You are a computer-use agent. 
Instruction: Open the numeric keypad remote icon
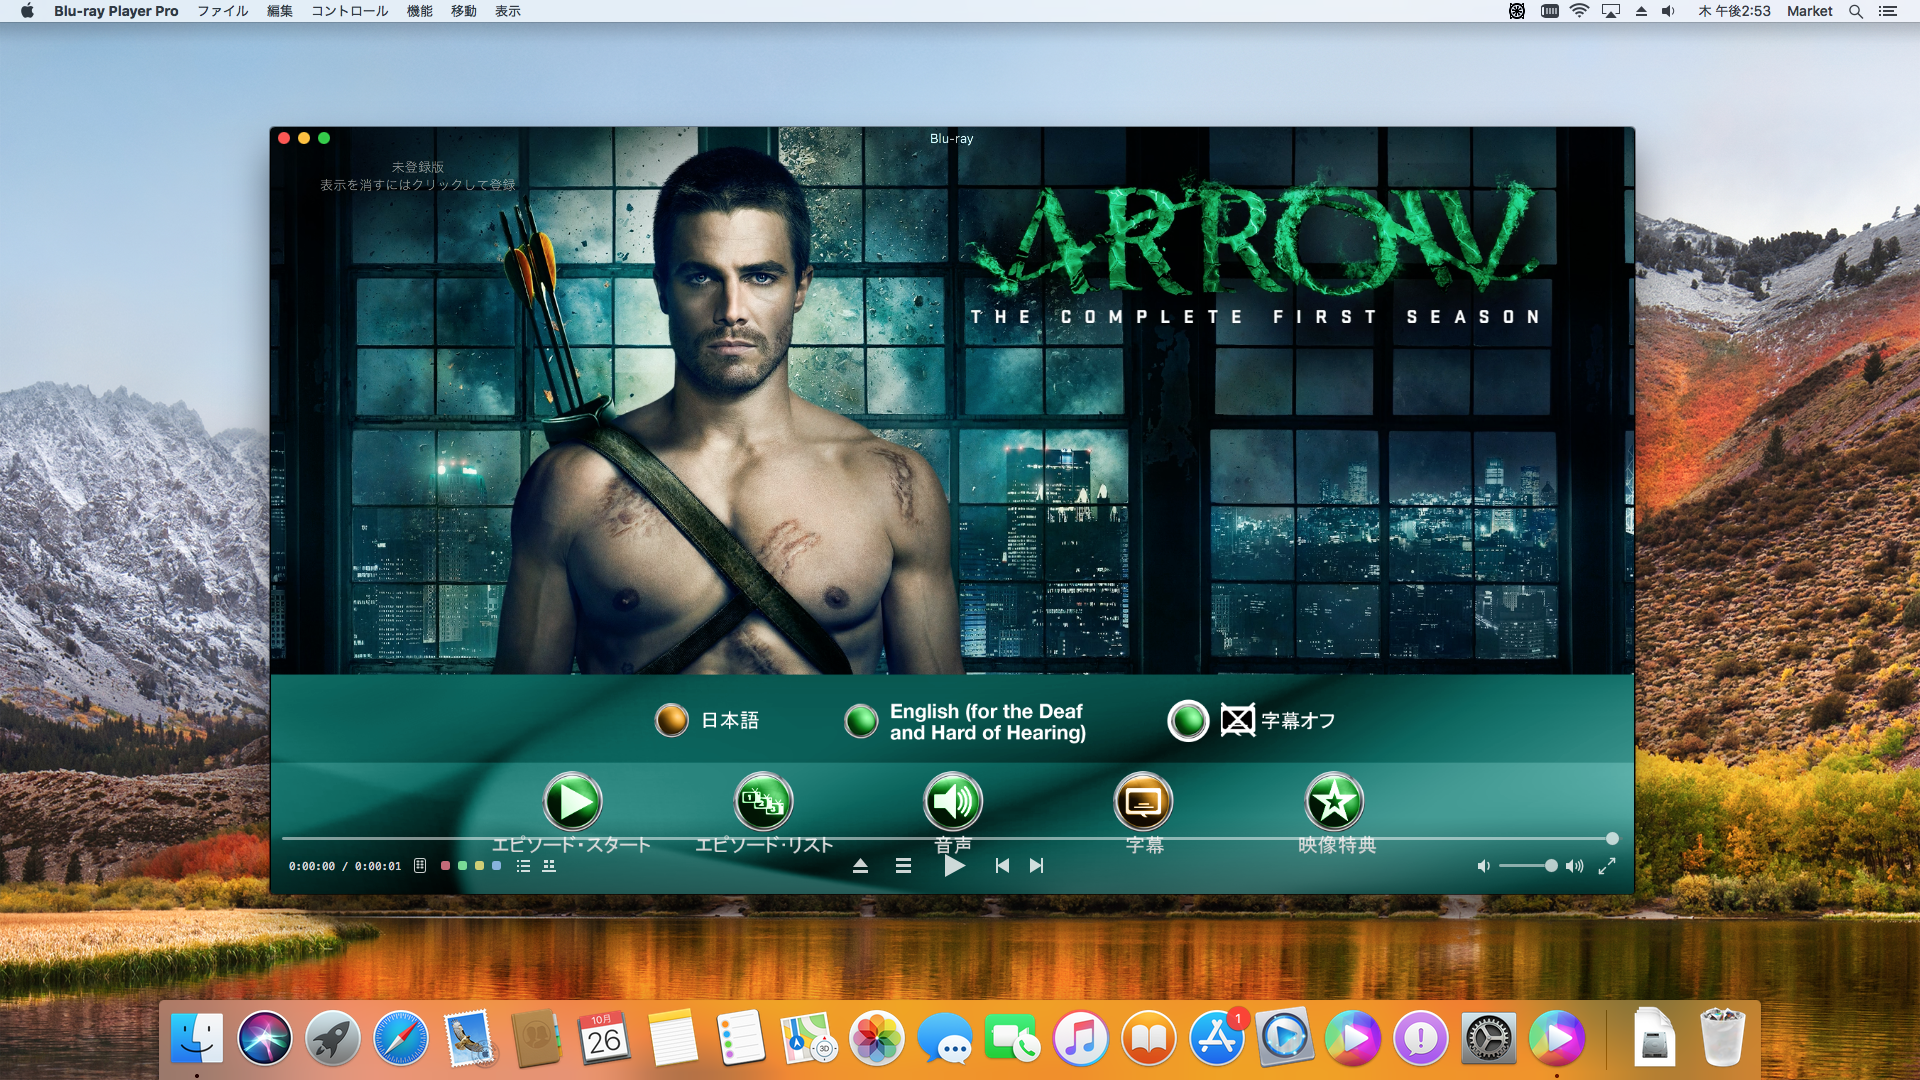coord(420,866)
